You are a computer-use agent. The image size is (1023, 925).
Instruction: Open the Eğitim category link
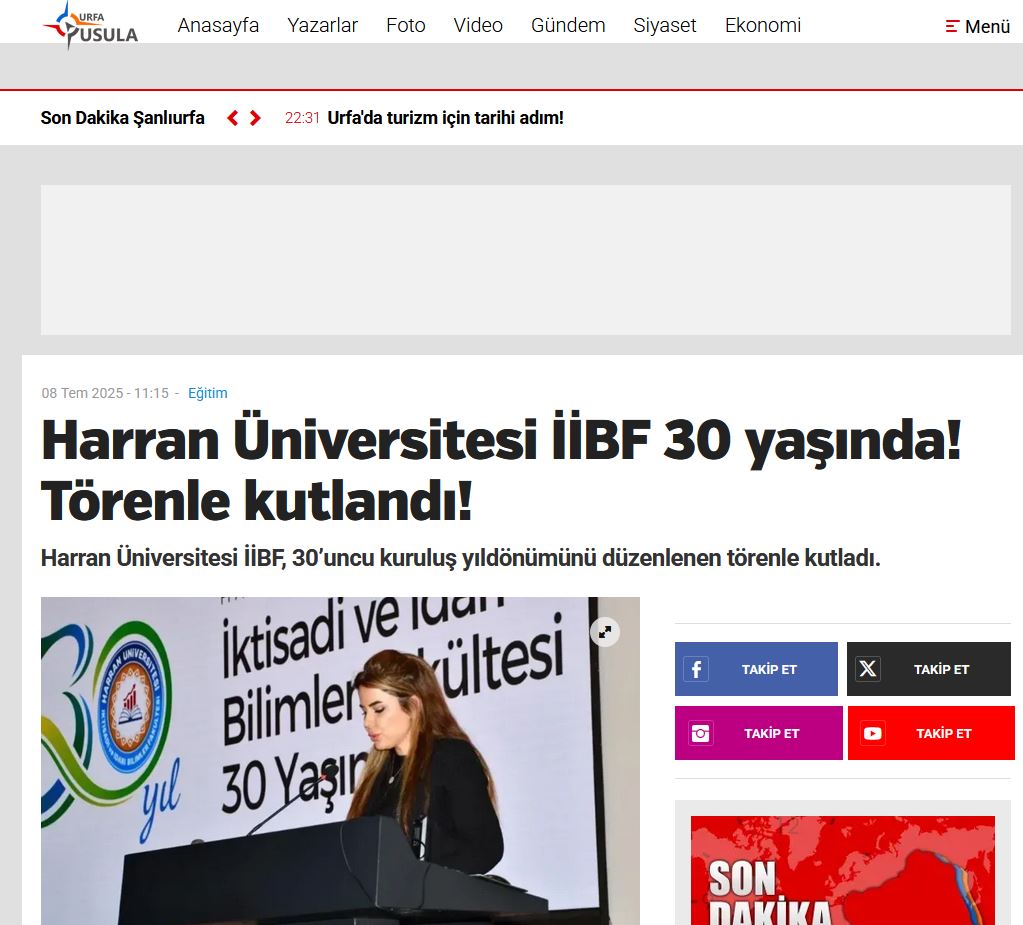(207, 393)
